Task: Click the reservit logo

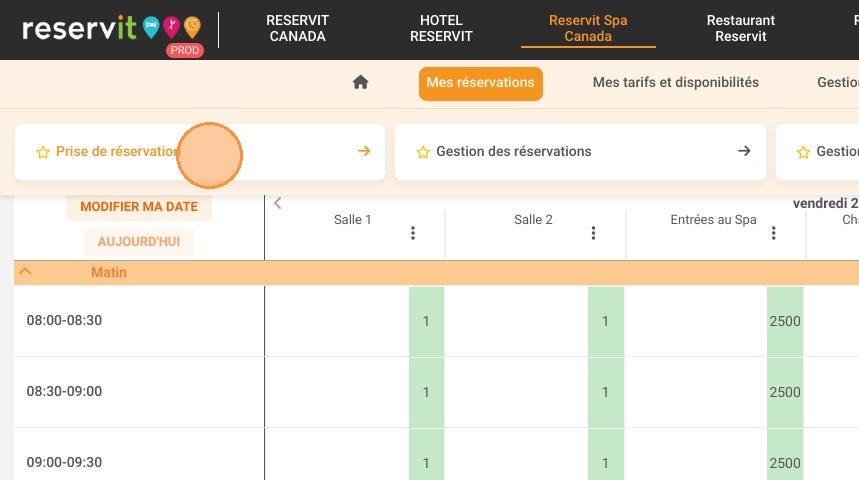Action: [x=112, y=29]
